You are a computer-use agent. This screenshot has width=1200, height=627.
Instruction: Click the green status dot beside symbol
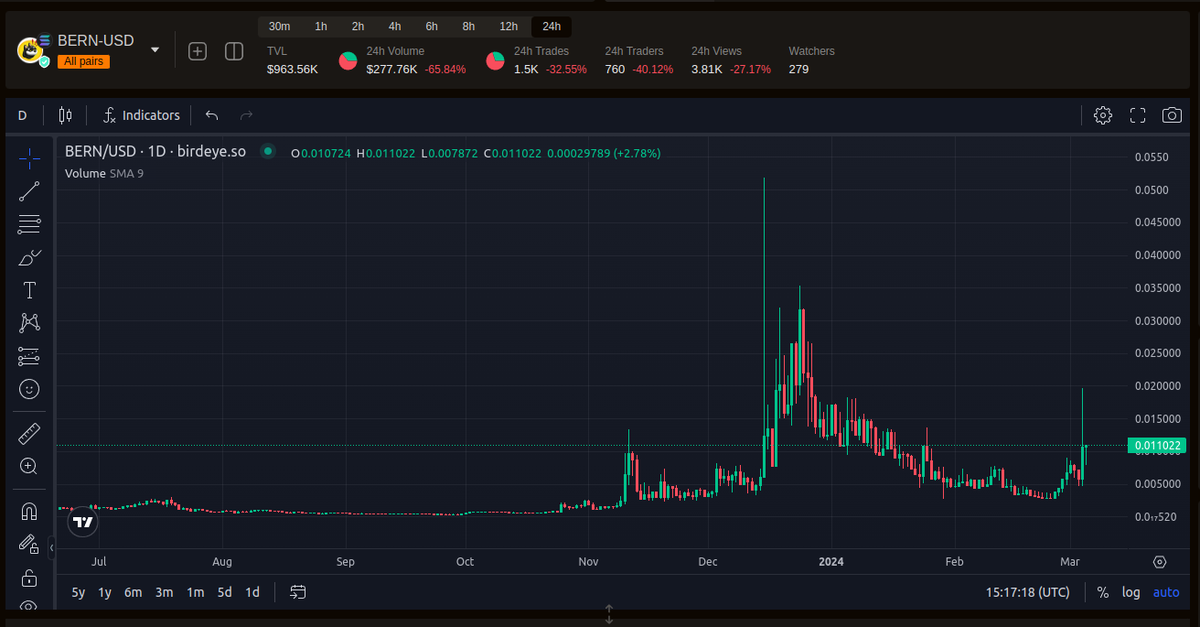(x=267, y=152)
